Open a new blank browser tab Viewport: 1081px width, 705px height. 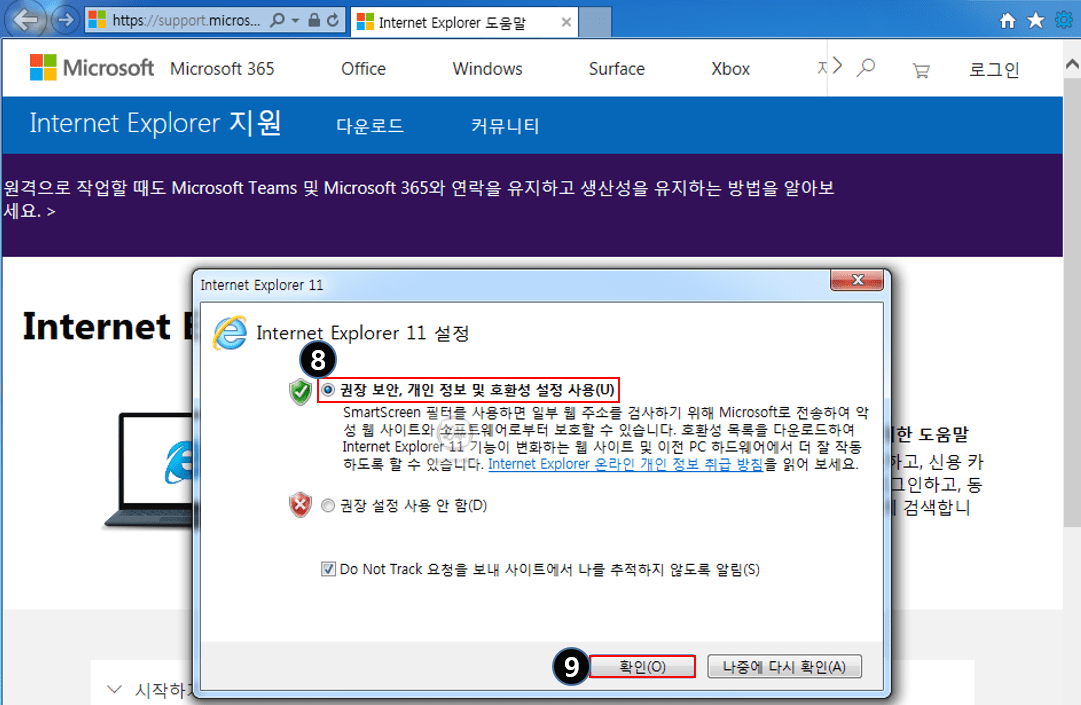pyautogui.click(x=595, y=23)
